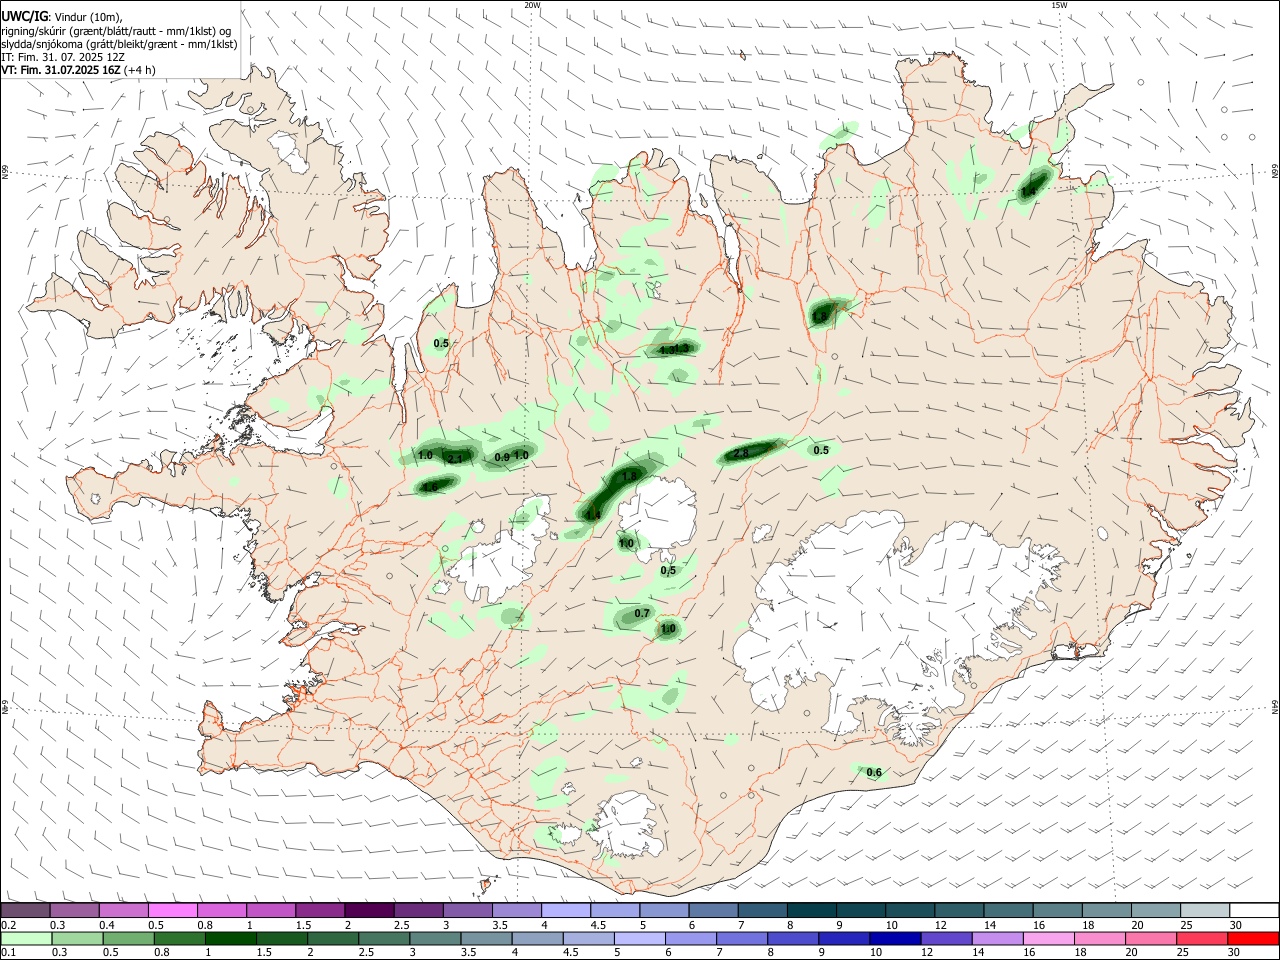Pick the darkest green 1–1.5 rain legend swatch
The height and width of the screenshot is (960, 1280).
pos(232,938)
